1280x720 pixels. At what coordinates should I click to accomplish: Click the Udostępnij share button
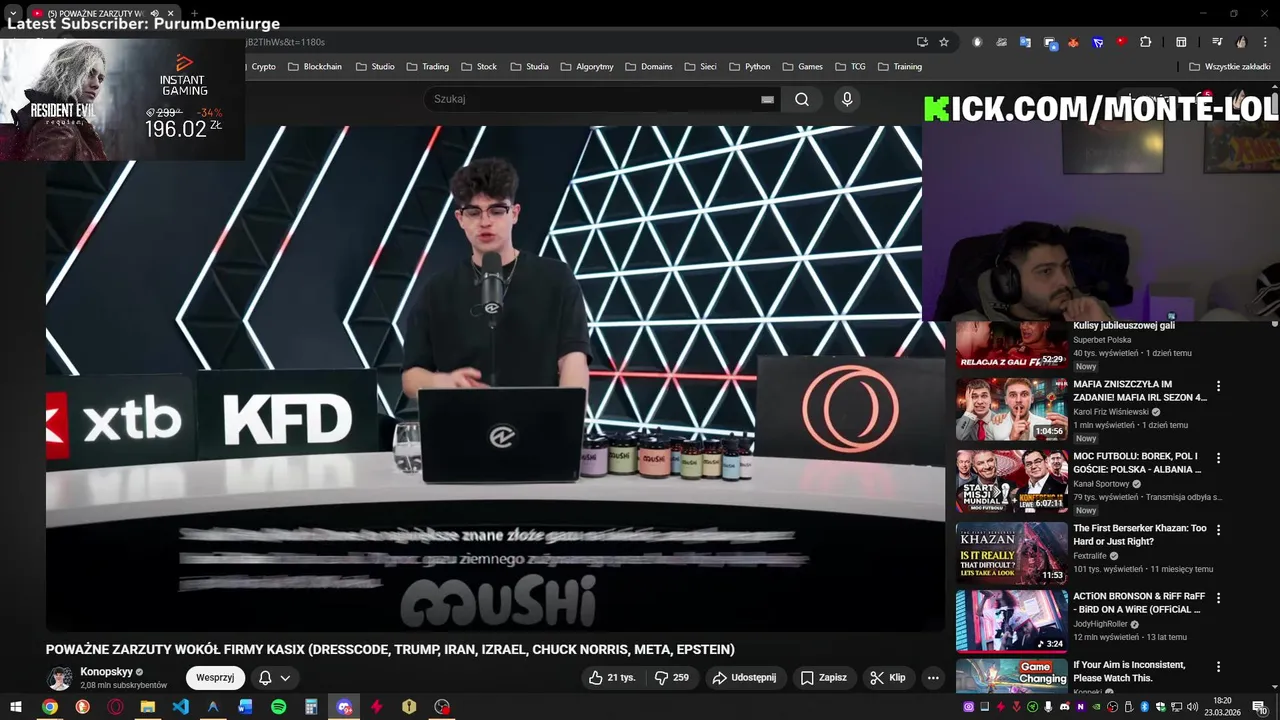(744, 677)
